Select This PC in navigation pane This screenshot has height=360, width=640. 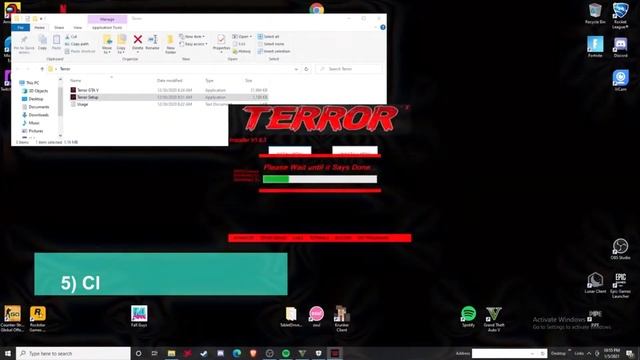tap(29, 82)
